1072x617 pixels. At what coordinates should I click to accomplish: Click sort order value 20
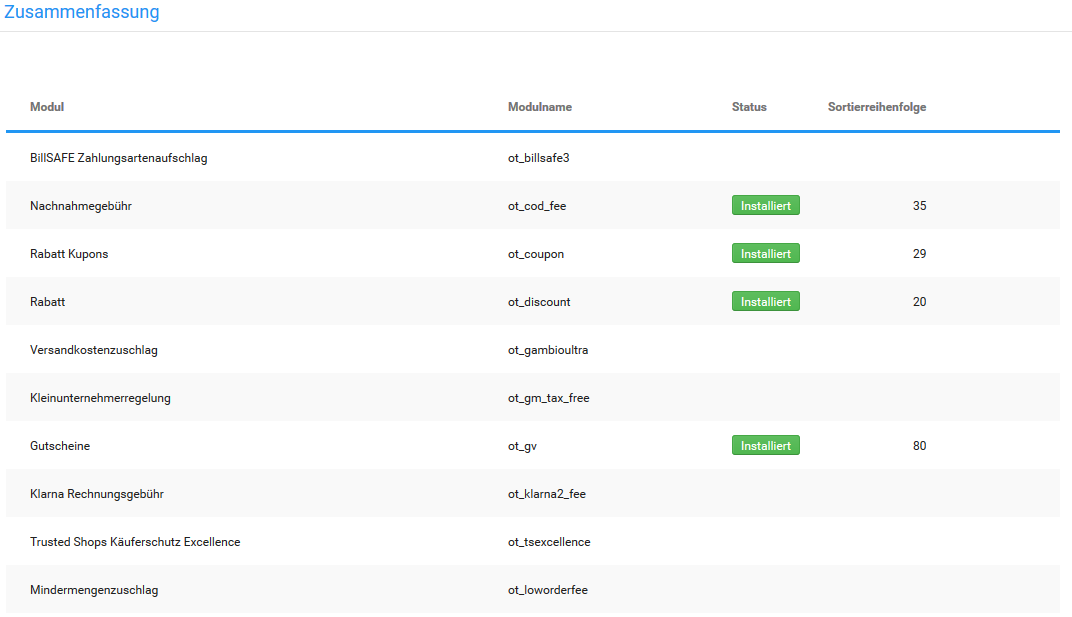pyautogui.click(x=919, y=302)
